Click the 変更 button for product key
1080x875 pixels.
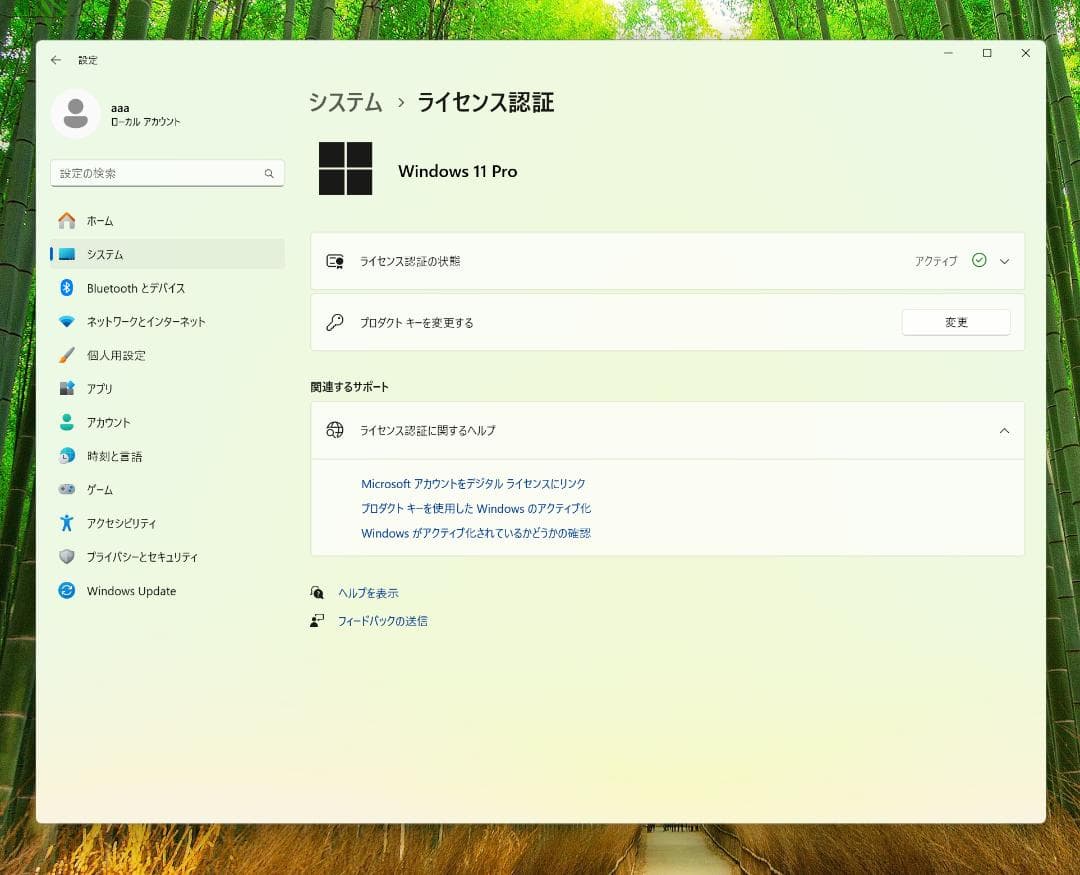955,323
